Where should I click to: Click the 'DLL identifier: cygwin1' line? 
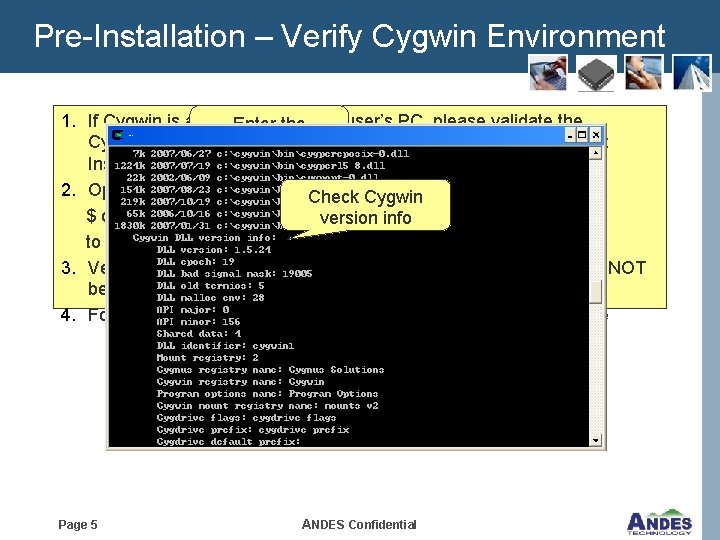(x=225, y=345)
